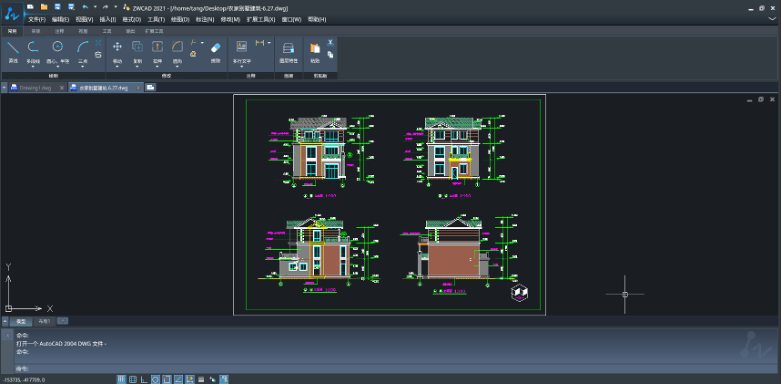
Task: Expand the Polyline tool dropdown arrow
Action: click(x=33, y=66)
